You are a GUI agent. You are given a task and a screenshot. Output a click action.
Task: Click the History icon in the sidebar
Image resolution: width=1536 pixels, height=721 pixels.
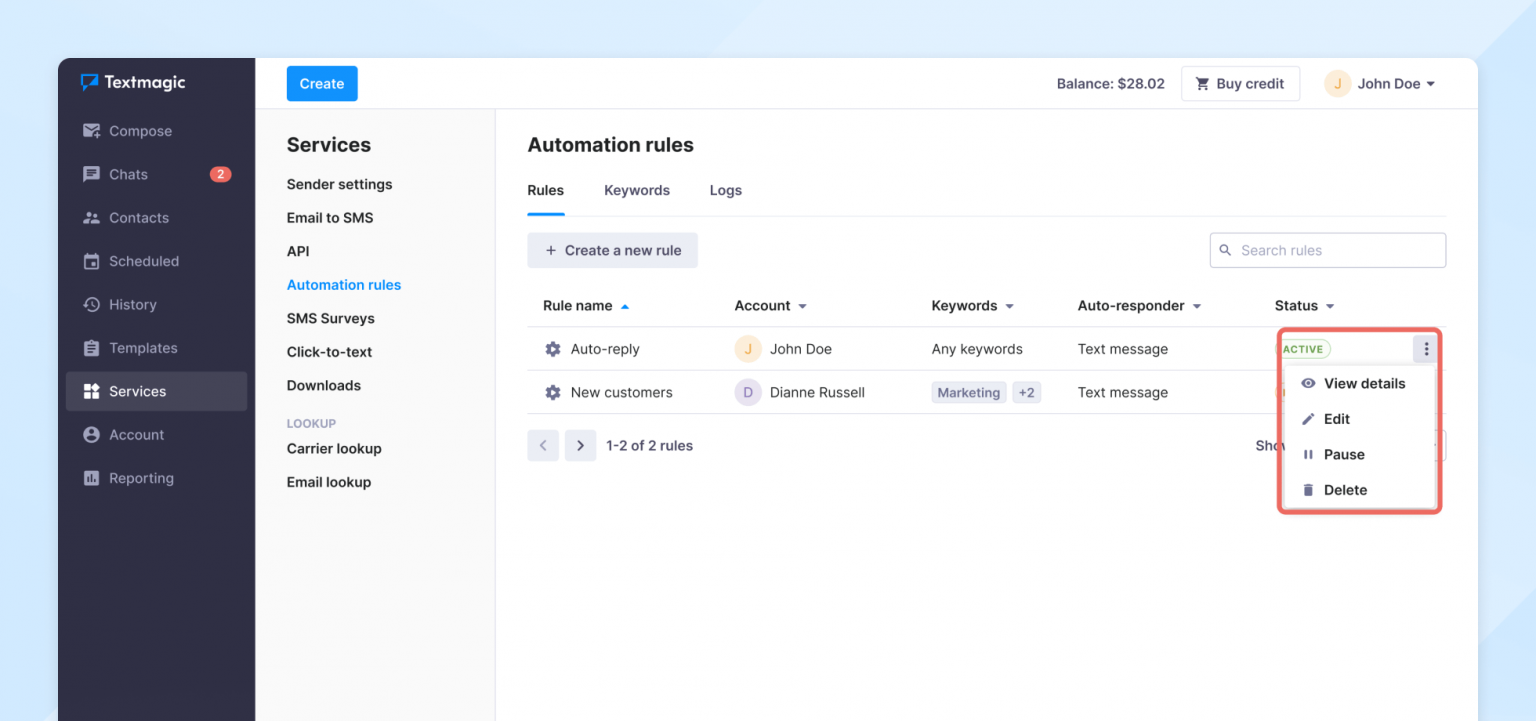pyautogui.click(x=91, y=304)
